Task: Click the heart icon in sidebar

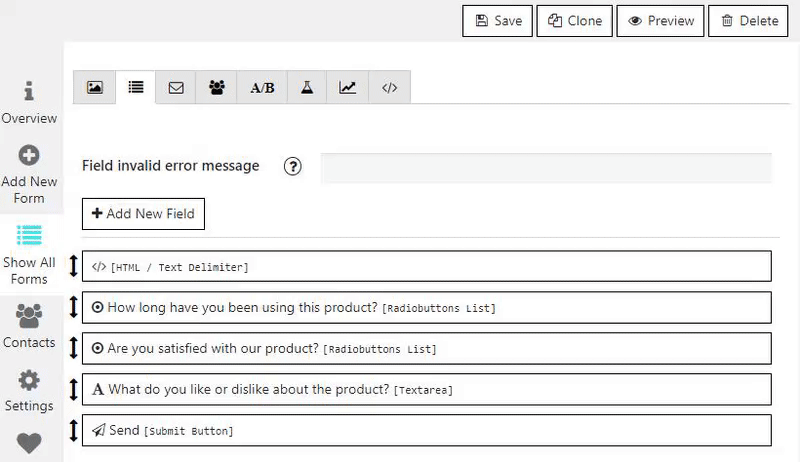Action: coord(29,442)
